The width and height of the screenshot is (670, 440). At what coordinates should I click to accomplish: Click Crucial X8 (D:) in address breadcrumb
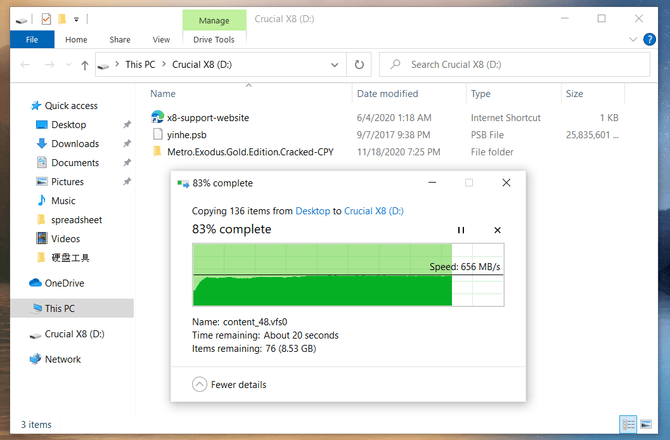(202, 65)
